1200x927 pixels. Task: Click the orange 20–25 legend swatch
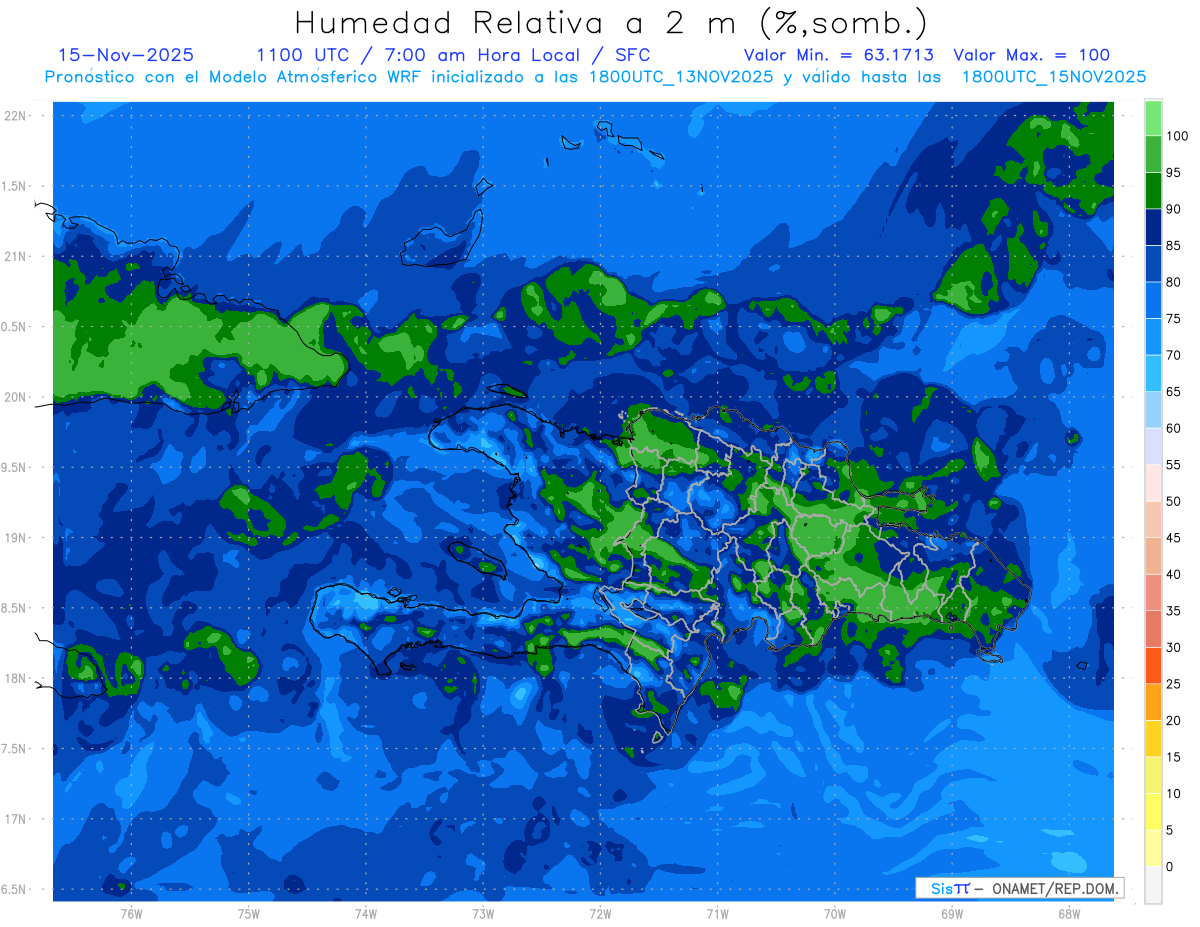pos(1153,702)
